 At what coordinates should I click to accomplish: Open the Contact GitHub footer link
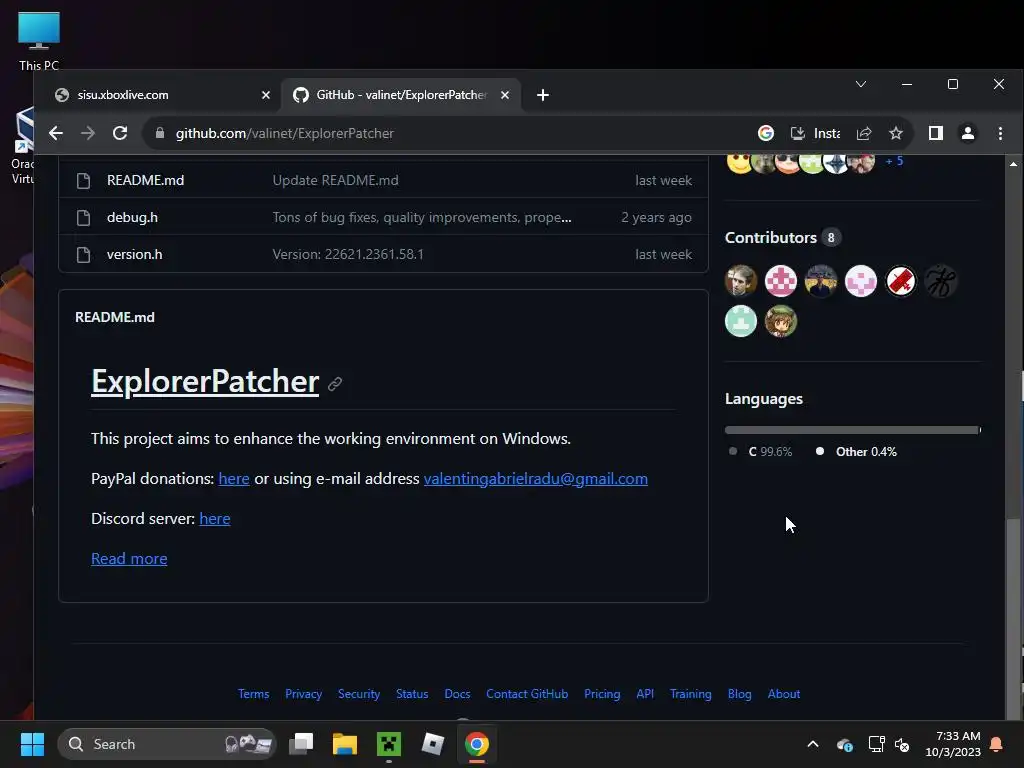click(x=527, y=694)
